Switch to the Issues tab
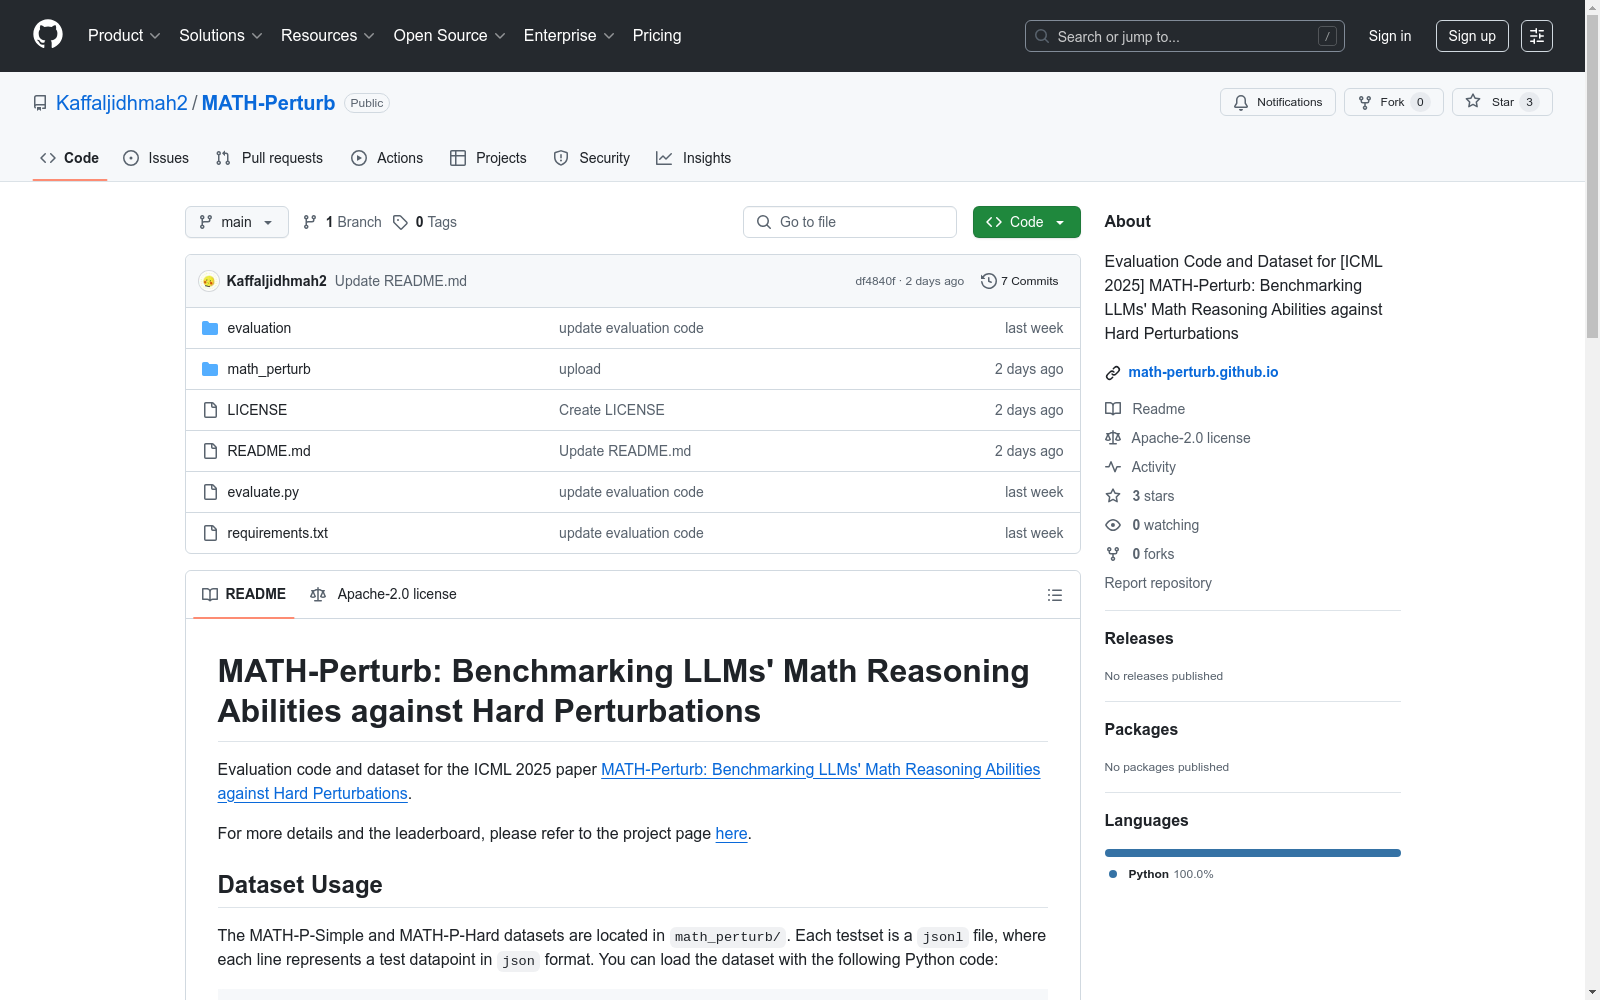The width and height of the screenshot is (1600, 1000). click(156, 158)
